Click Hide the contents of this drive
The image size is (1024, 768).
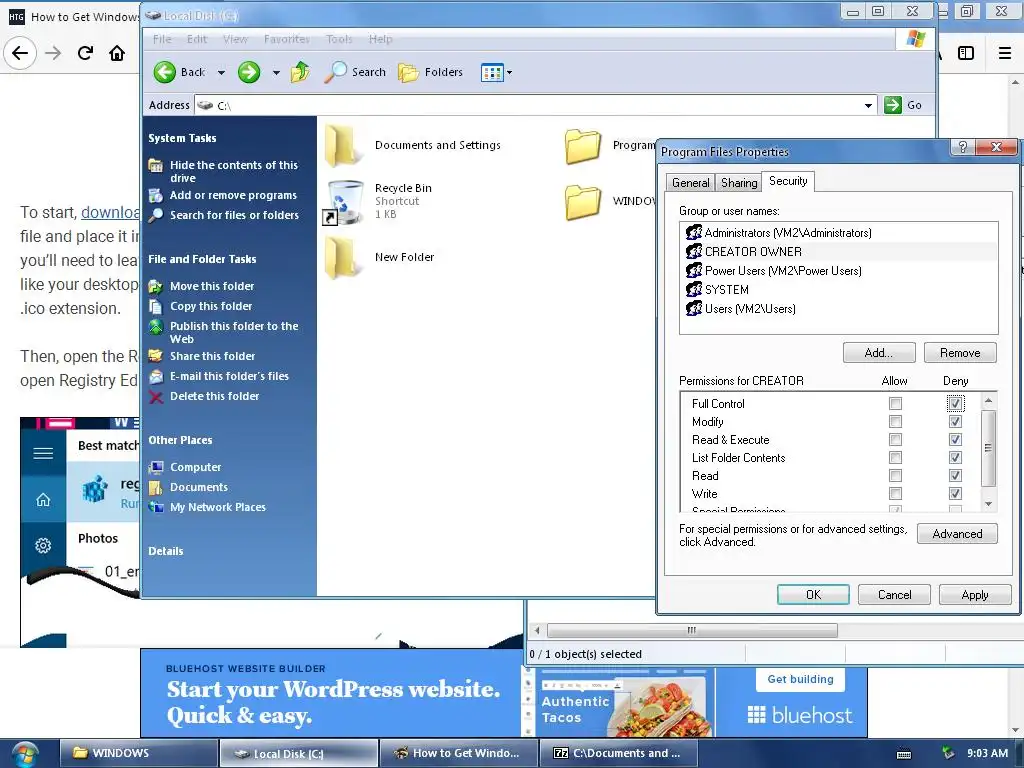point(233,171)
